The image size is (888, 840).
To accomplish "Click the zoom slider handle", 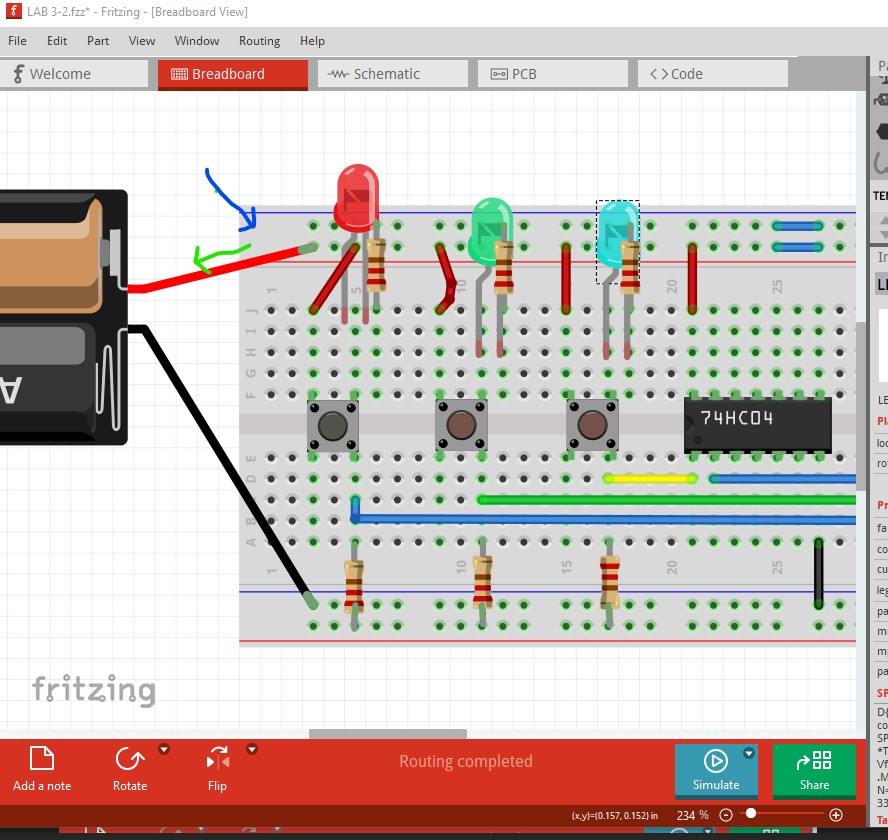I will [x=751, y=815].
